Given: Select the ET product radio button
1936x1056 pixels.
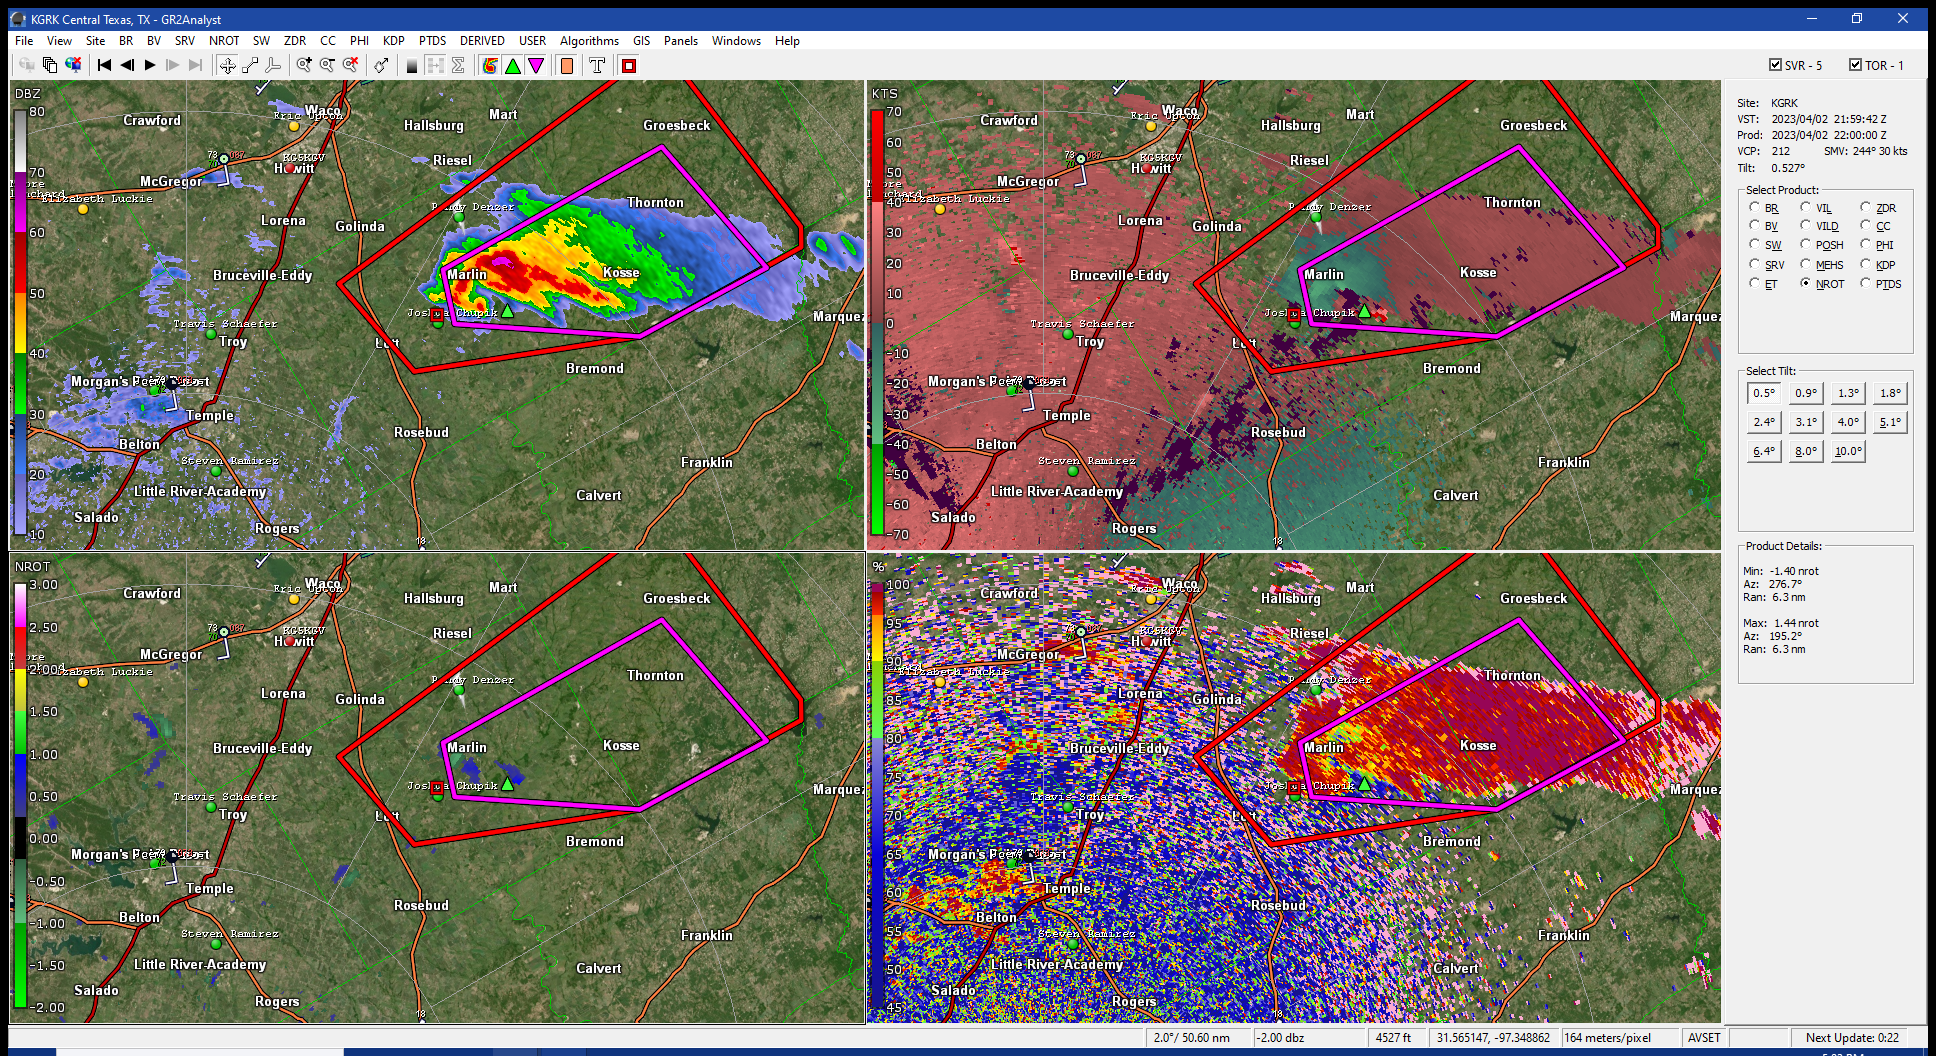Looking at the screenshot, I should (1754, 283).
